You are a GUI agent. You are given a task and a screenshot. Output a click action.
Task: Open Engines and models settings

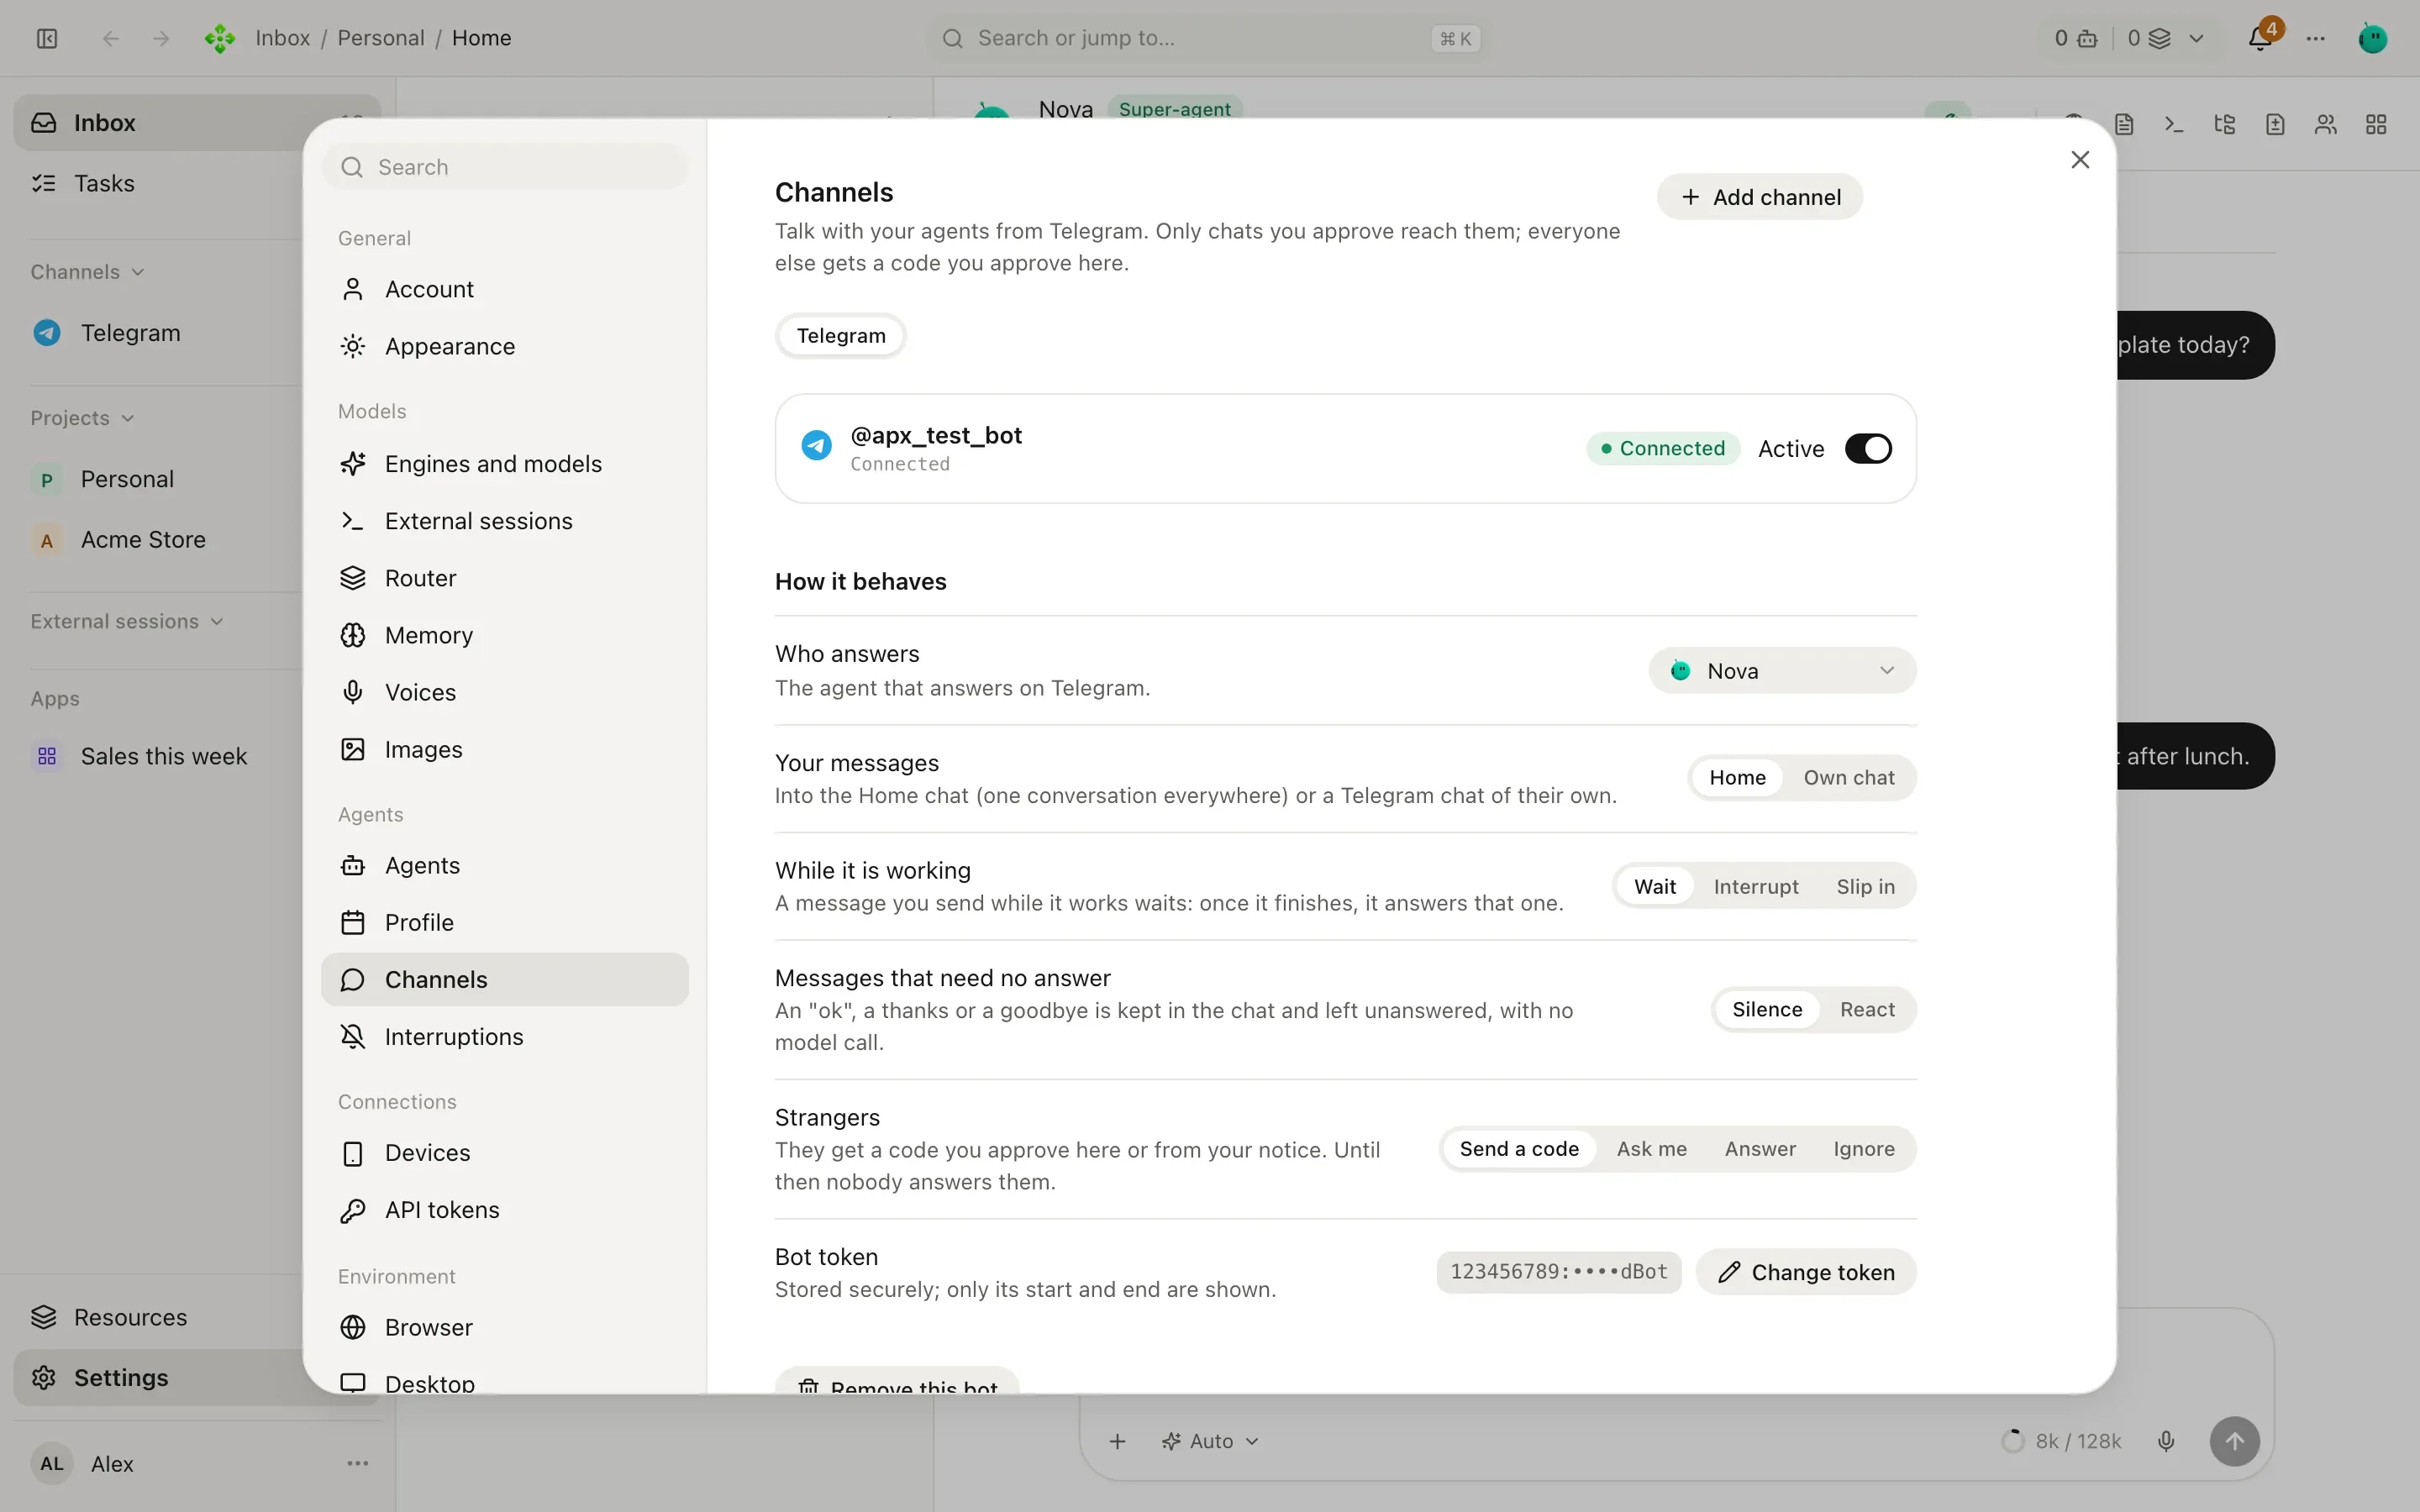click(505, 464)
